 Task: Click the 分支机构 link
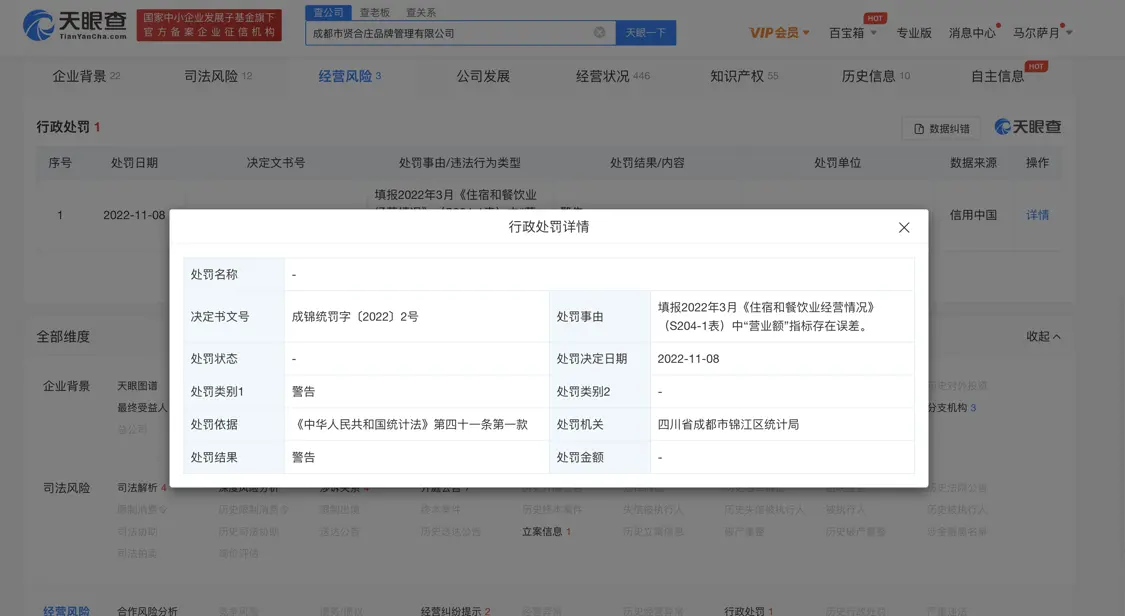[951, 407]
